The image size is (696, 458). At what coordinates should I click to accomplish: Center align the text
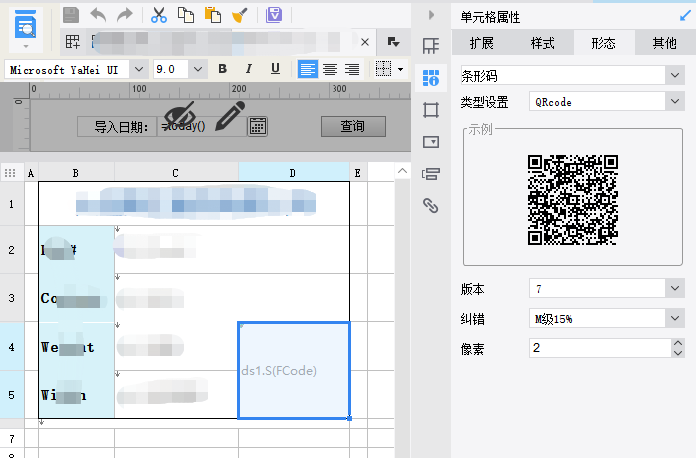[x=330, y=69]
